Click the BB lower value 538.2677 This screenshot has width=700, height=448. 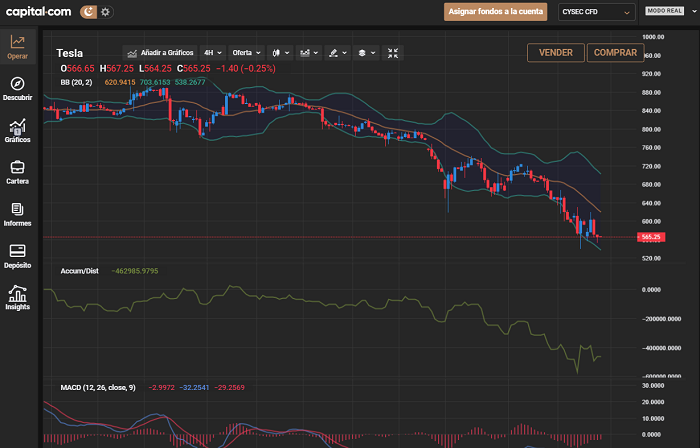[x=190, y=82]
